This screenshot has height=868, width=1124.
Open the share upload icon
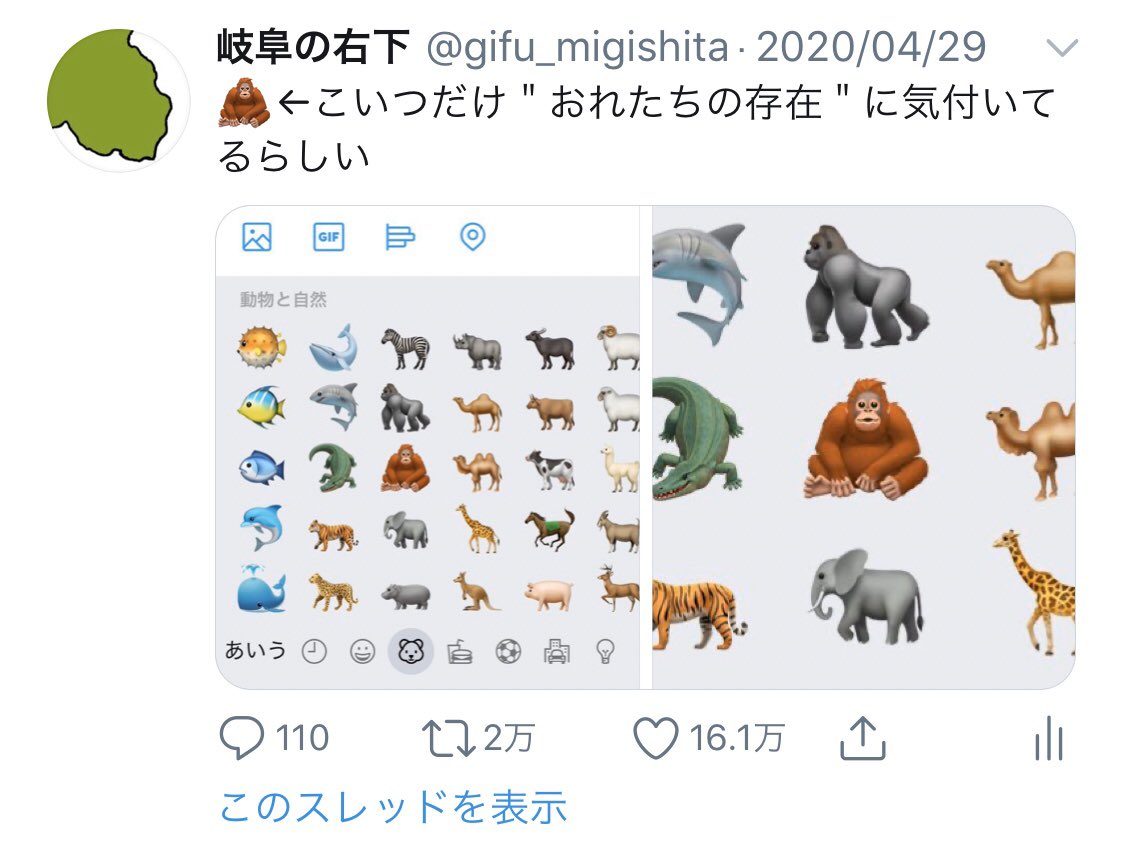[x=862, y=738]
